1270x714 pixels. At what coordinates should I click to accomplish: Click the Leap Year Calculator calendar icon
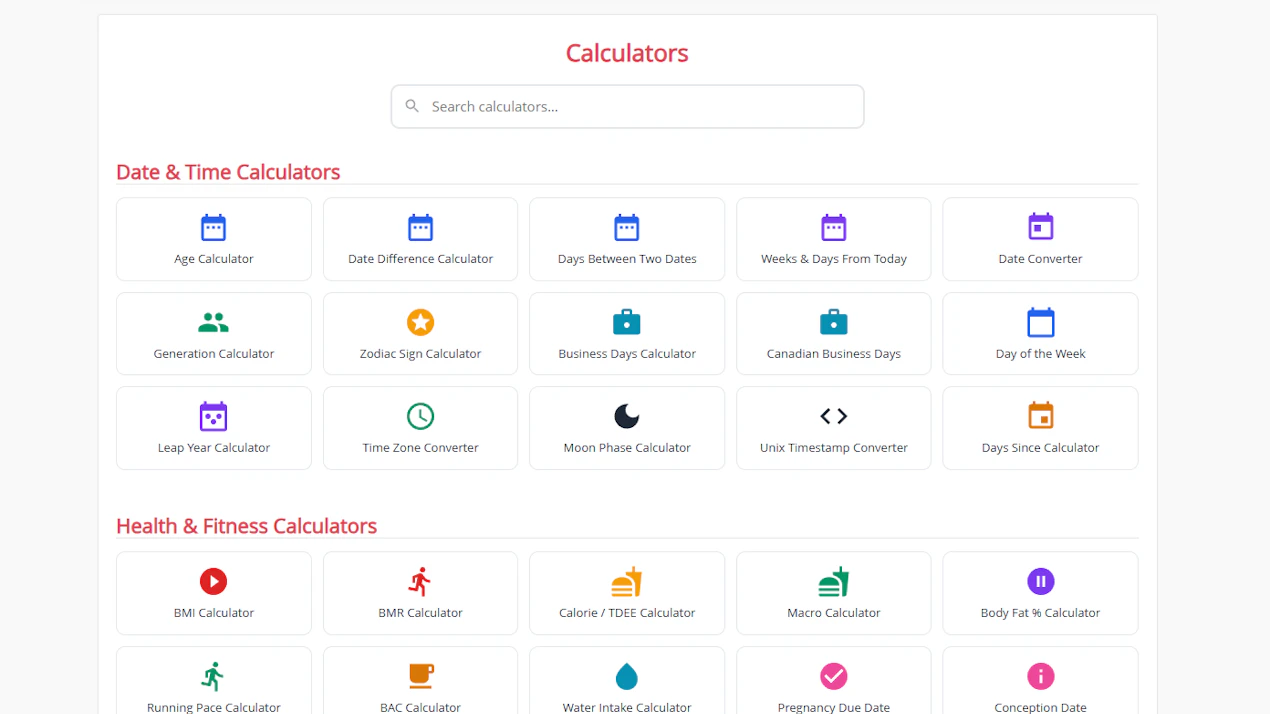tap(213, 416)
